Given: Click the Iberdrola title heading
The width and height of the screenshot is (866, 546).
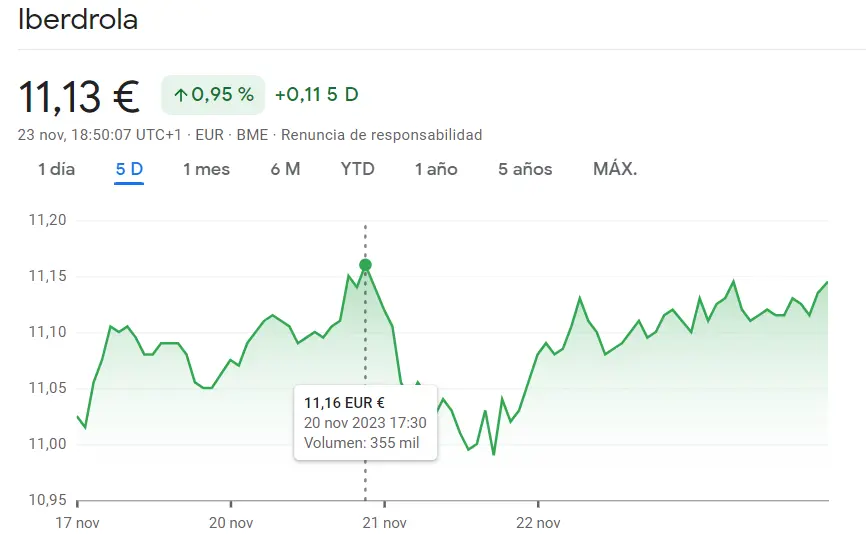Looking at the screenshot, I should click(x=78, y=20).
